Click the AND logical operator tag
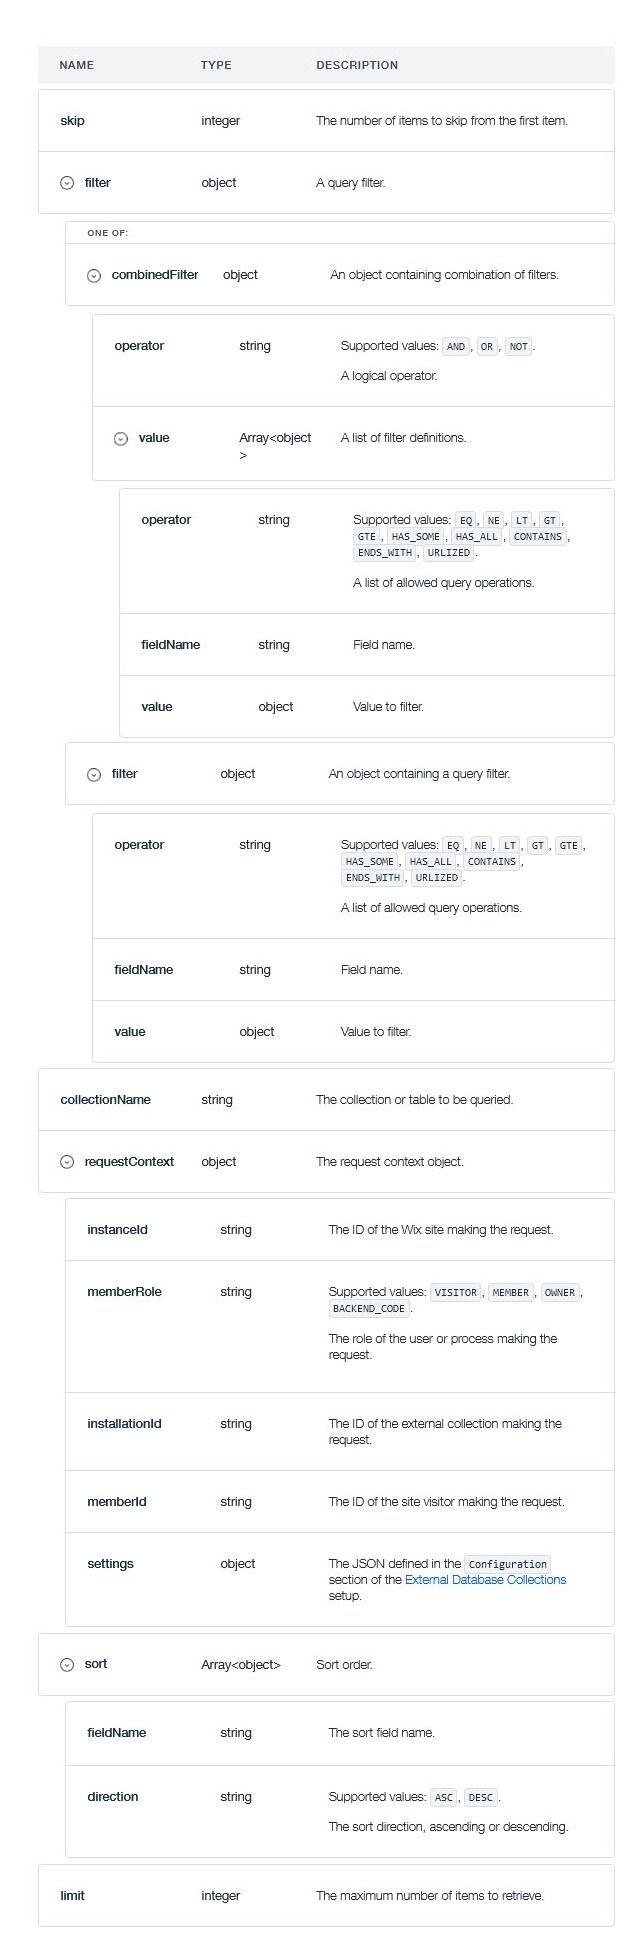 [456, 347]
